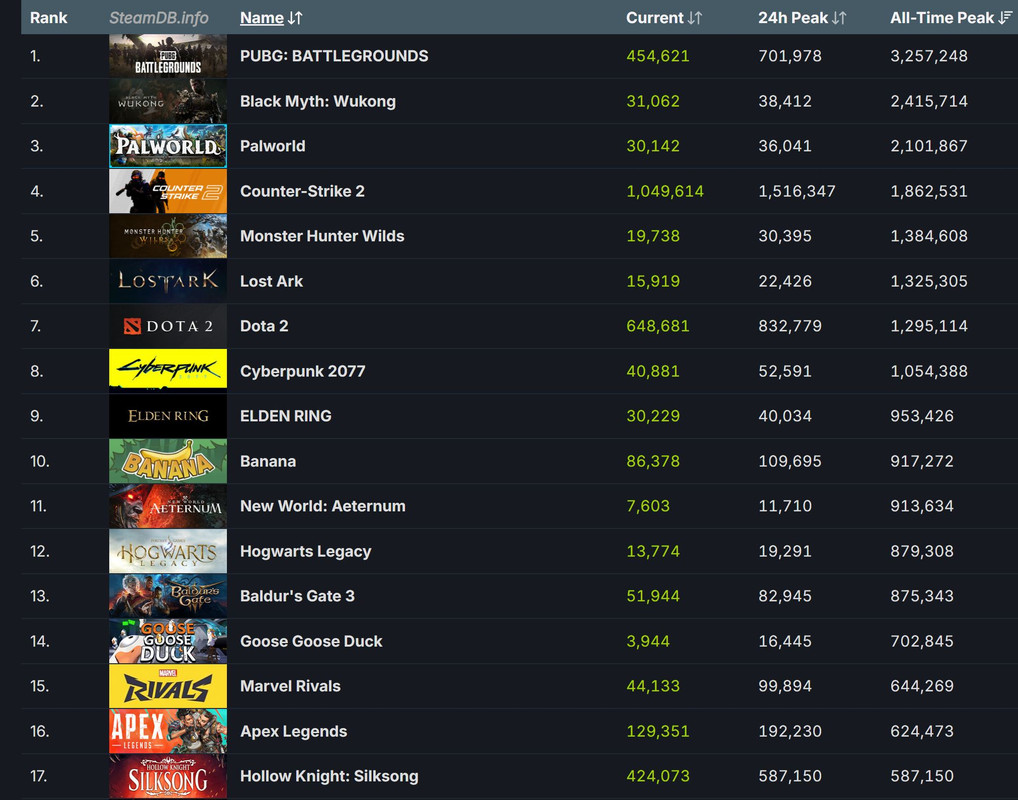The height and width of the screenshot is (800, 1018).
Task: Open the Goose Goose Duck name link
Action: point(311,641)
